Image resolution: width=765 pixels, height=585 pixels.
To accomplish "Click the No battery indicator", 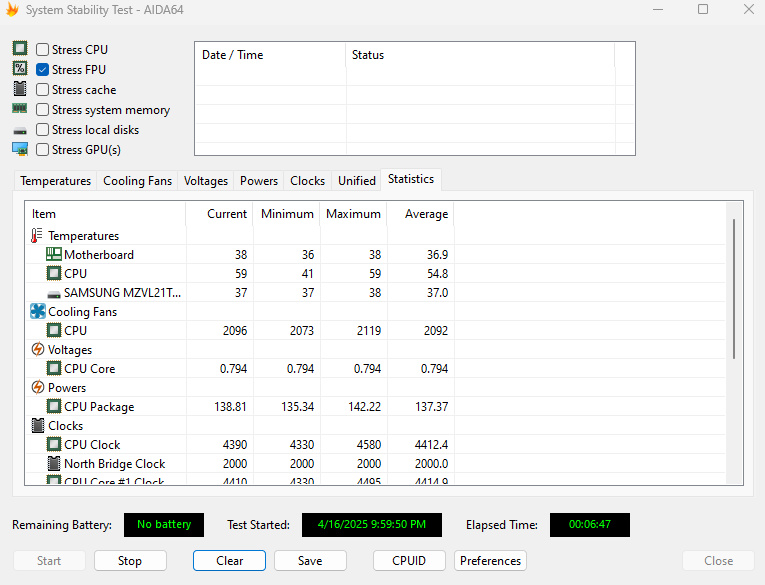I will pyautogui.click(x=164, y=524).
